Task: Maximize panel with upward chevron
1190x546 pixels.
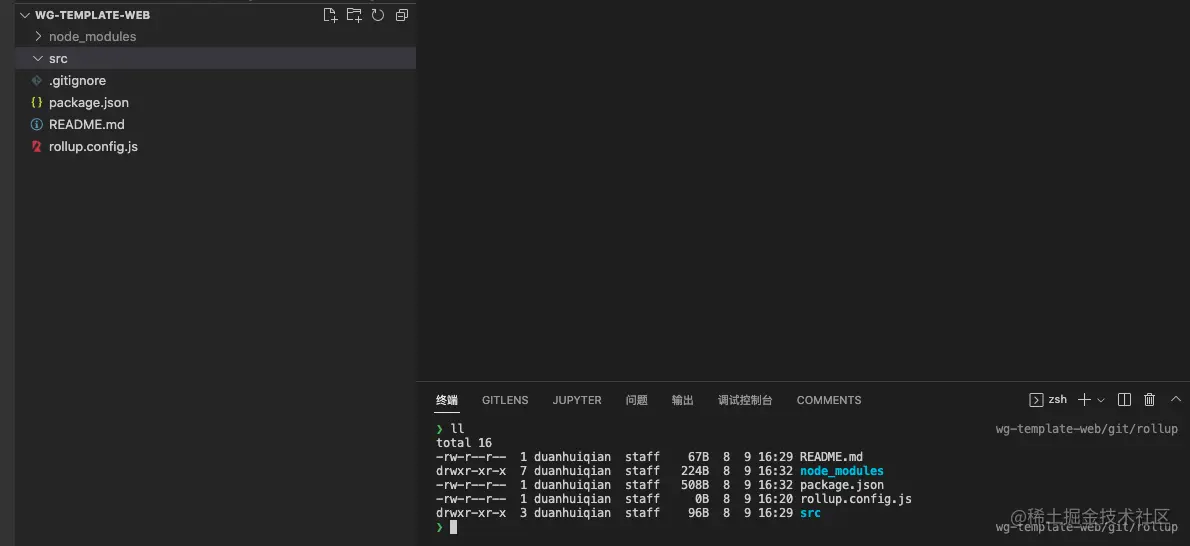Action: (1176, 399)
